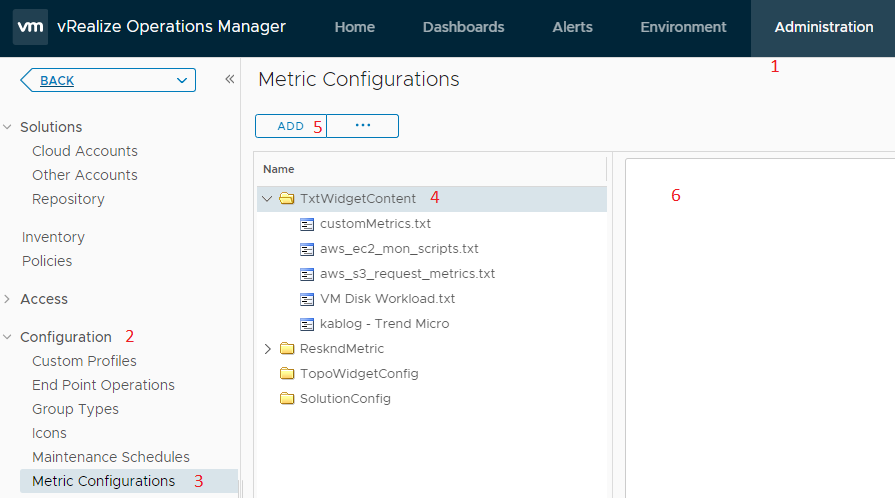
Task: Click the ReskndMetric folder icon
Action: coord(287,349)
